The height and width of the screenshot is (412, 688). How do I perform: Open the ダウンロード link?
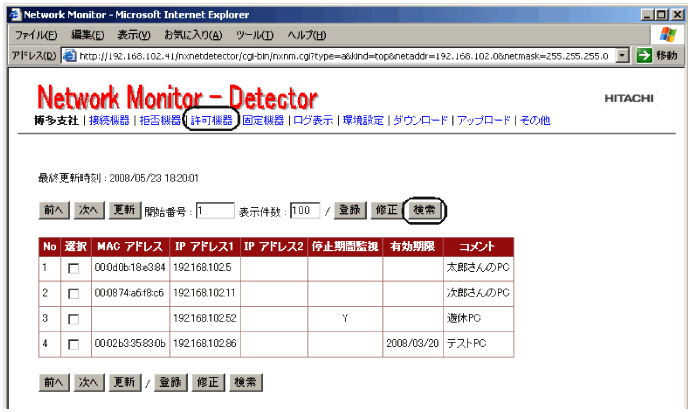(x=420, y=120)
